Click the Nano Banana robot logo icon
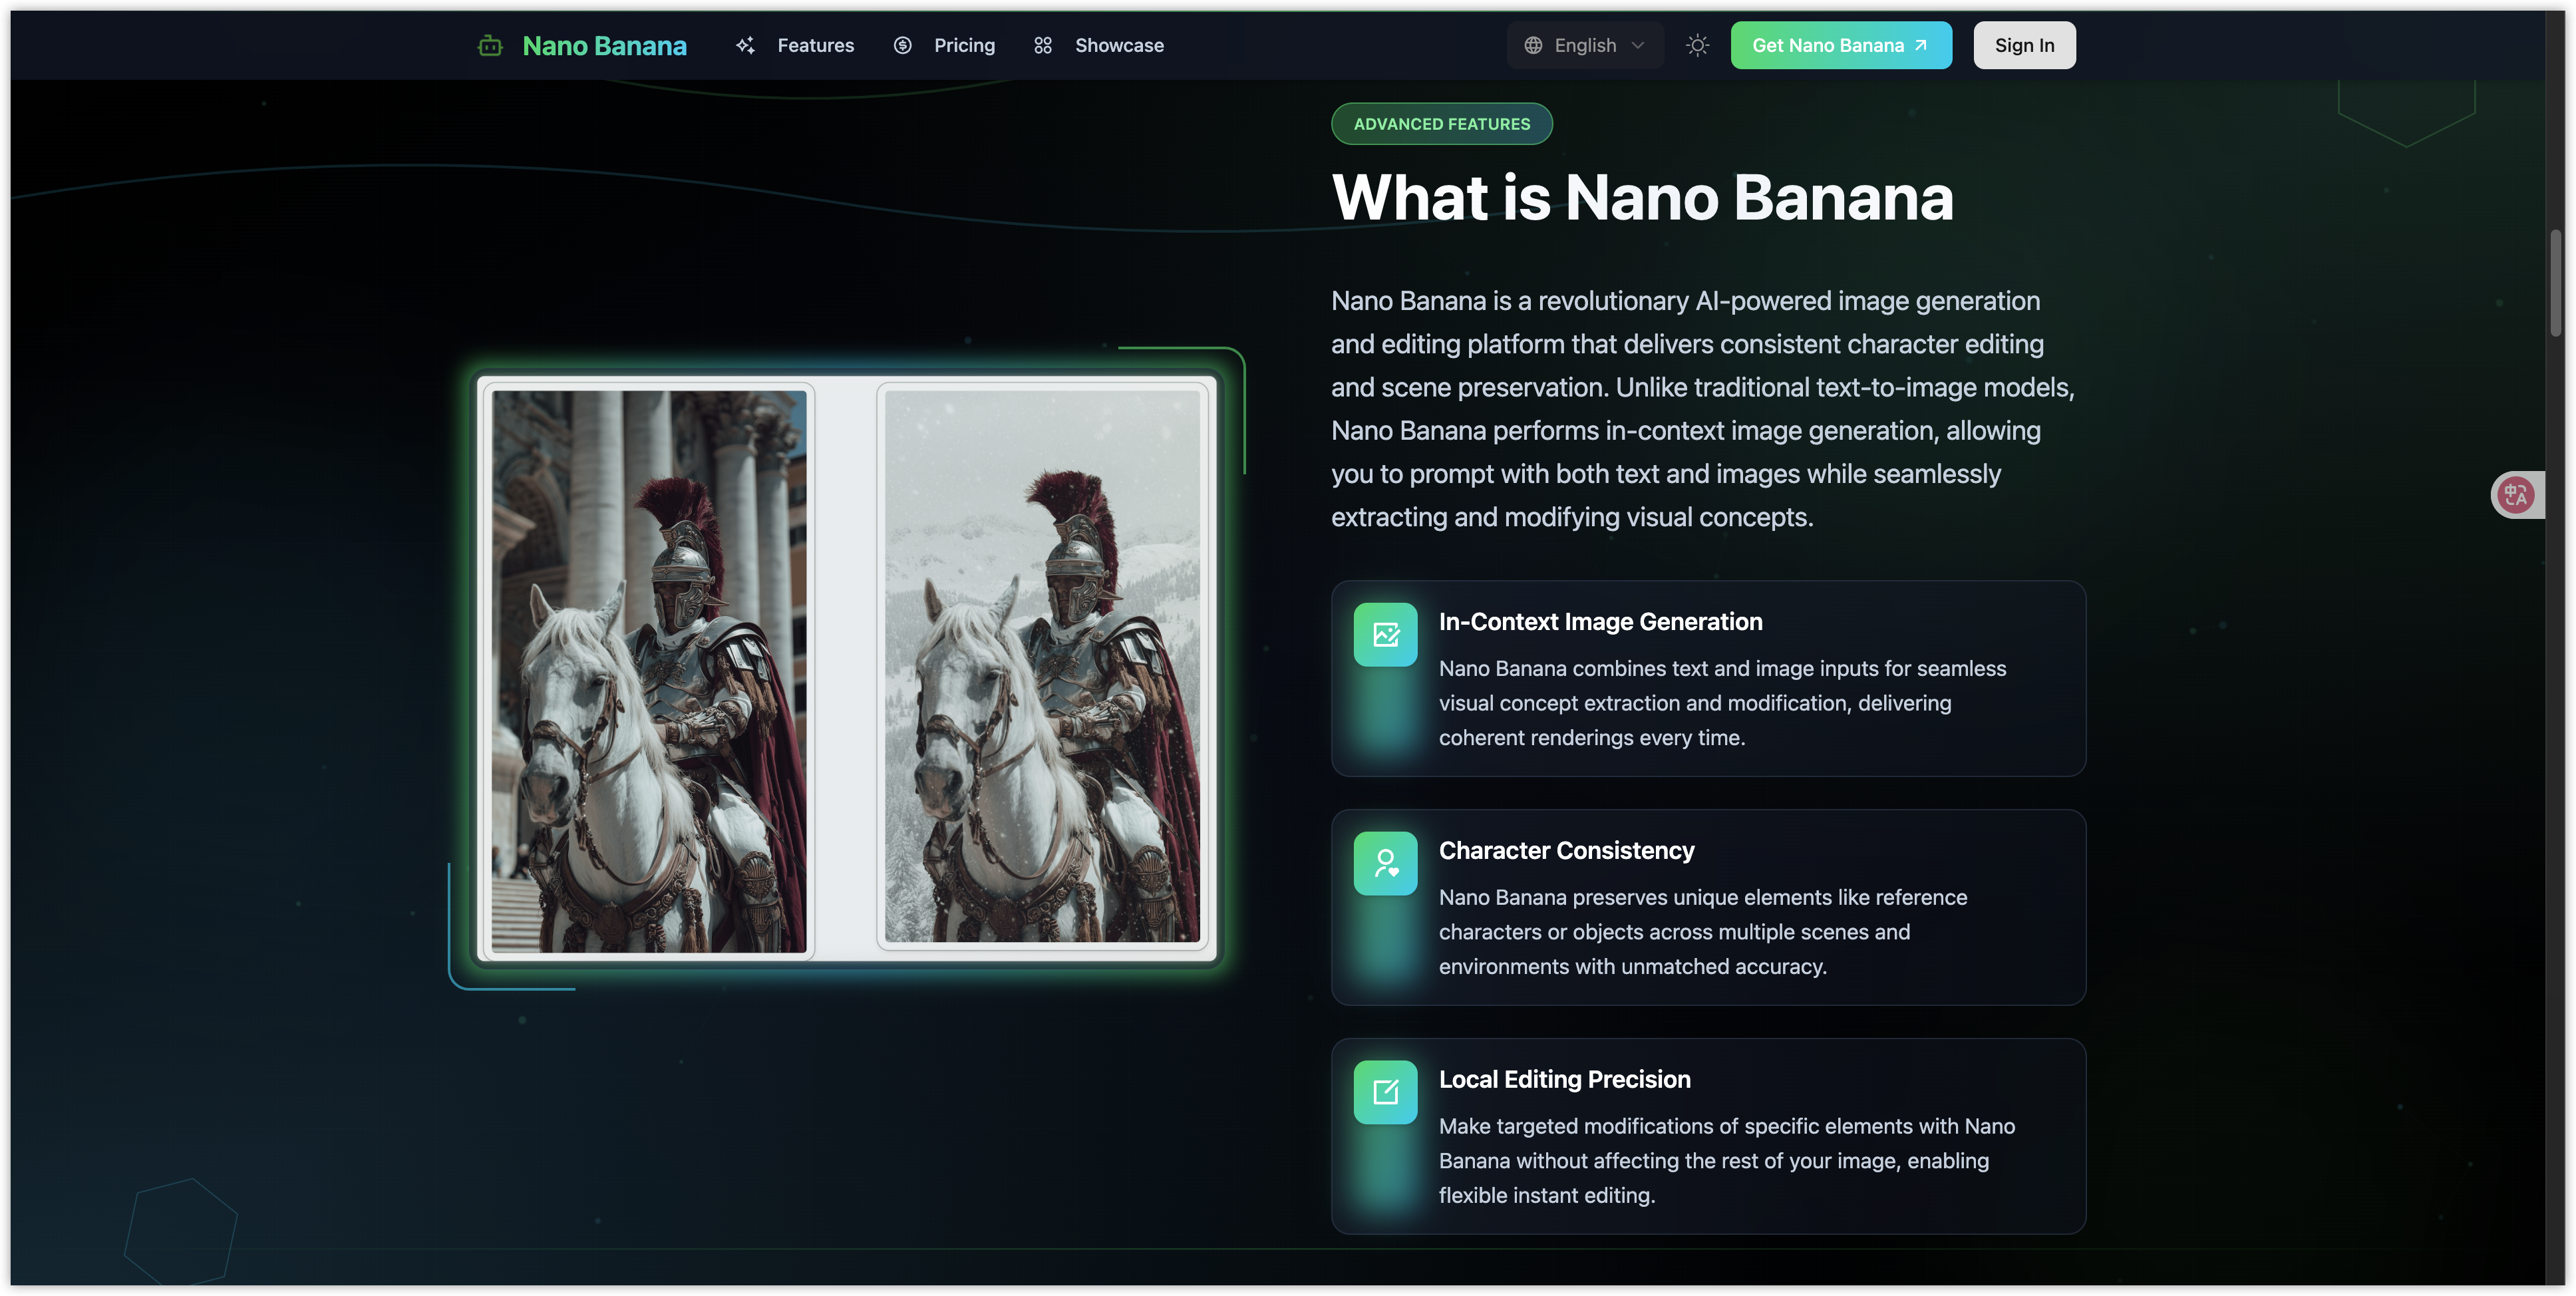This screenshot has height=1296, width=2576. point(490,45)
